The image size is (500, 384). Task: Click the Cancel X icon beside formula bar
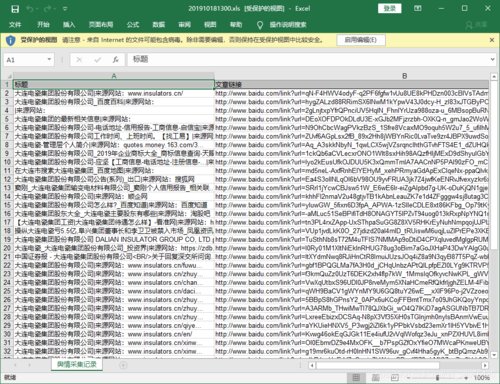(79, 60)
